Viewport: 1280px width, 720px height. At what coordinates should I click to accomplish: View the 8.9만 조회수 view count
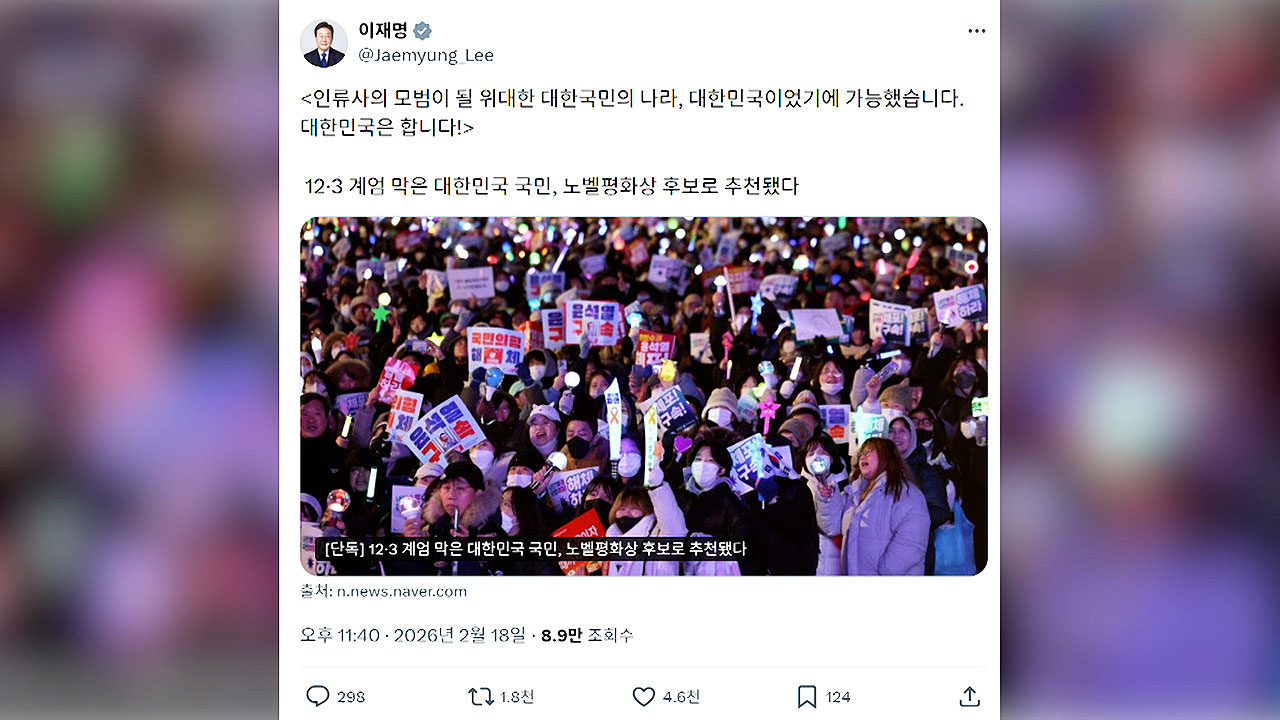point(587,635)
